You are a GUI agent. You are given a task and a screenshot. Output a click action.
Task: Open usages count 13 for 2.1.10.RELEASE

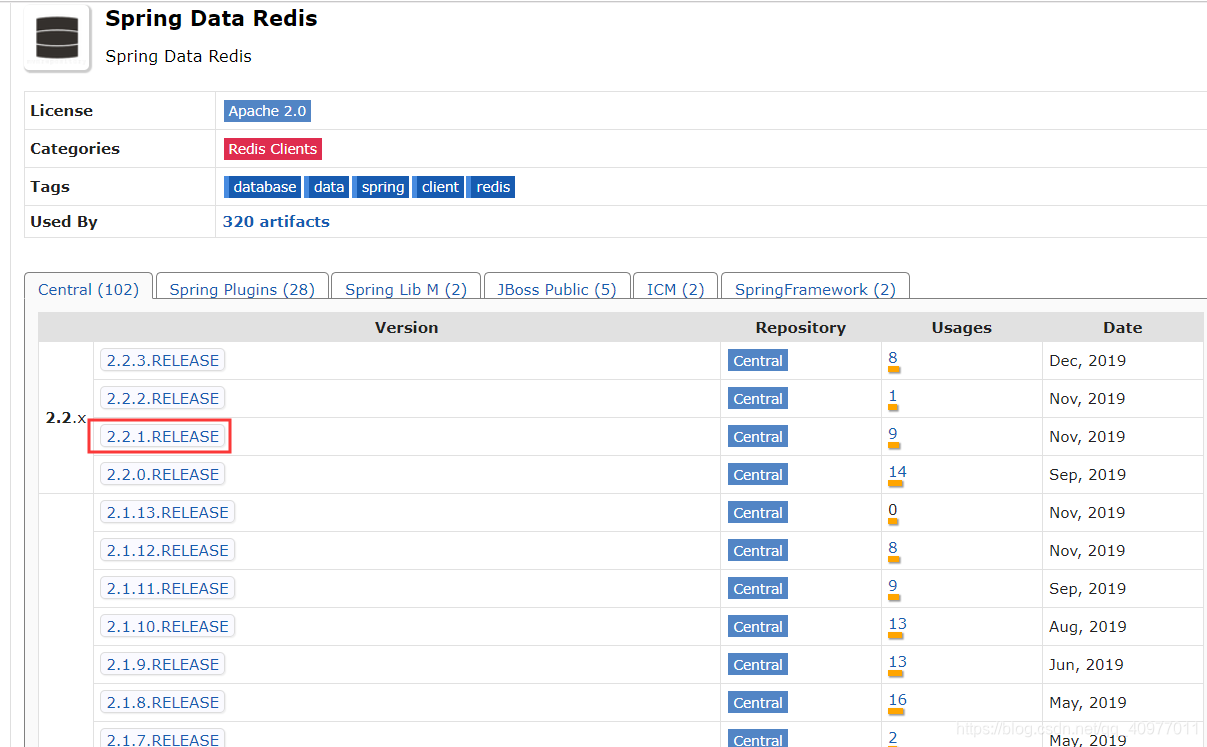click(x=897, y=624)
